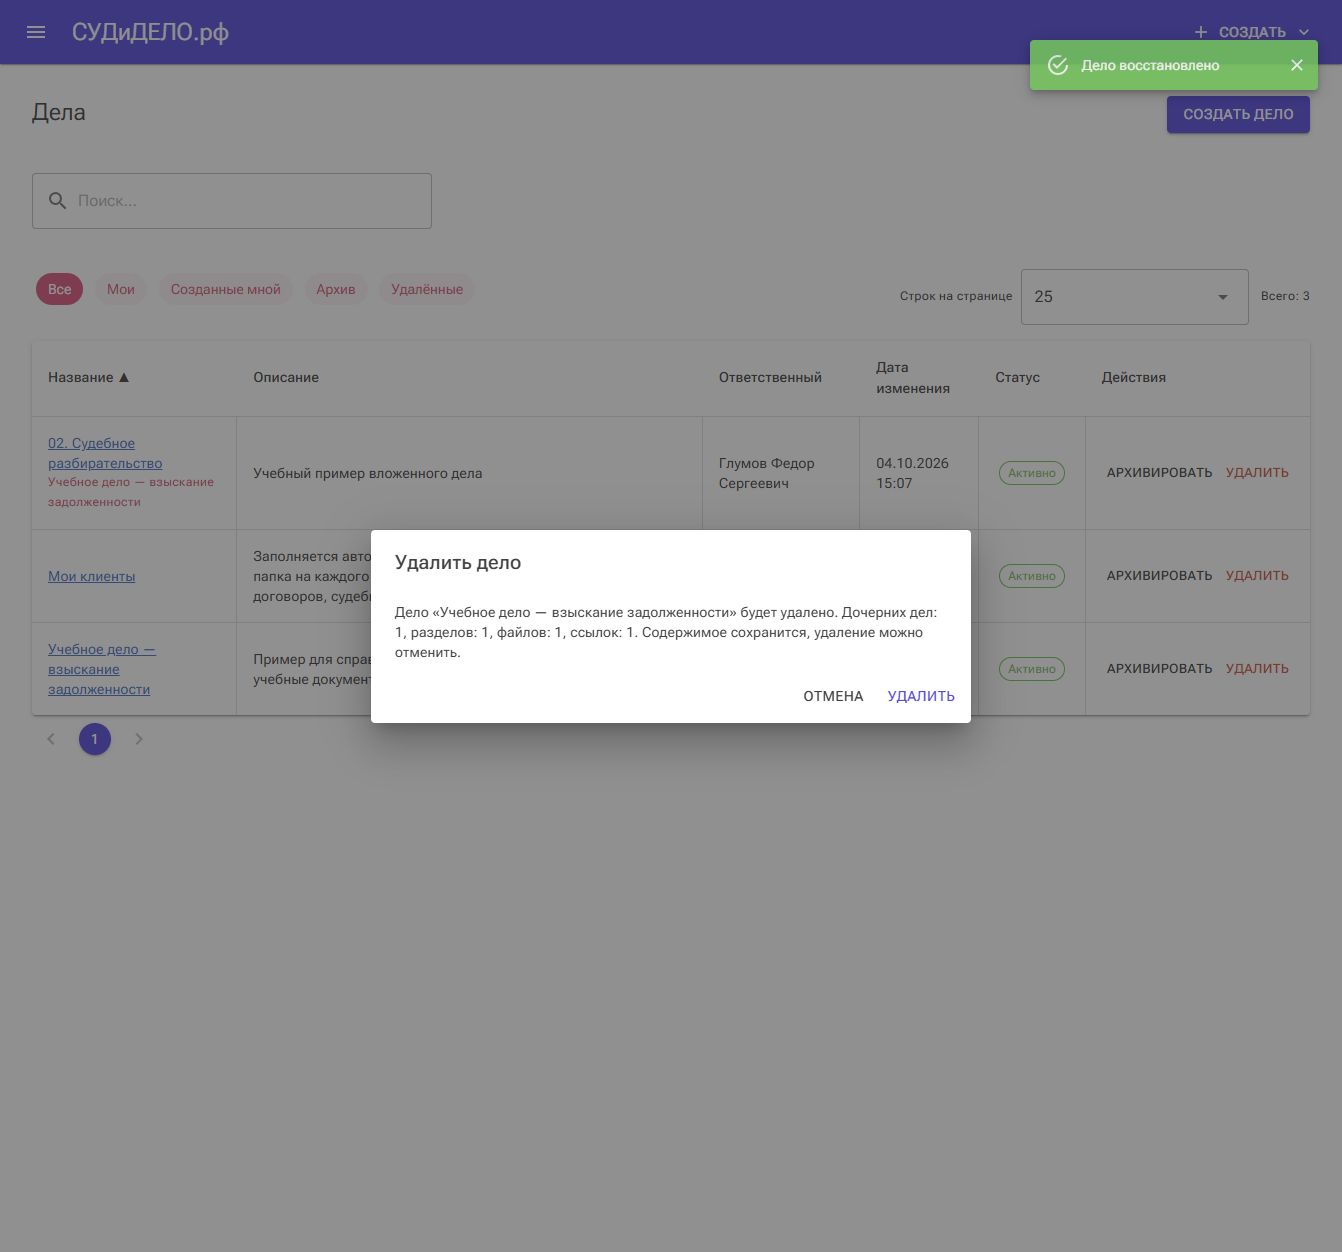Click the СУДиДЕЛО.рф site title
1342x1252 pixels.
pos(150,32)
